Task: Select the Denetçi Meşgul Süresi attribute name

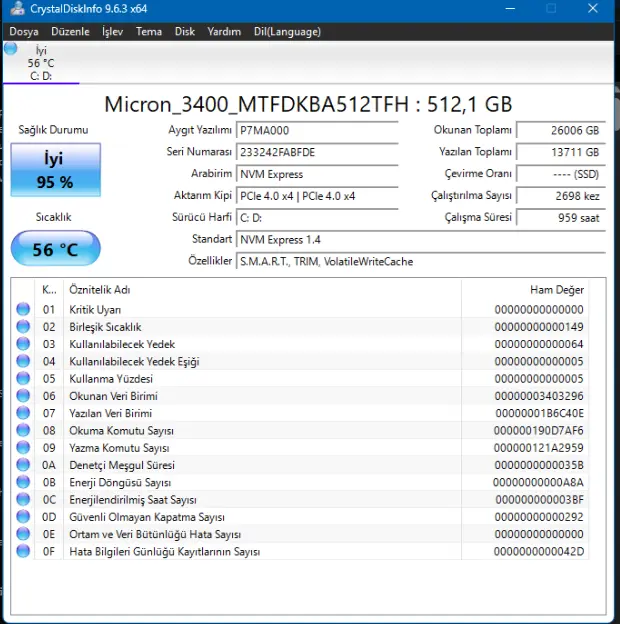Action: [122, 465]
